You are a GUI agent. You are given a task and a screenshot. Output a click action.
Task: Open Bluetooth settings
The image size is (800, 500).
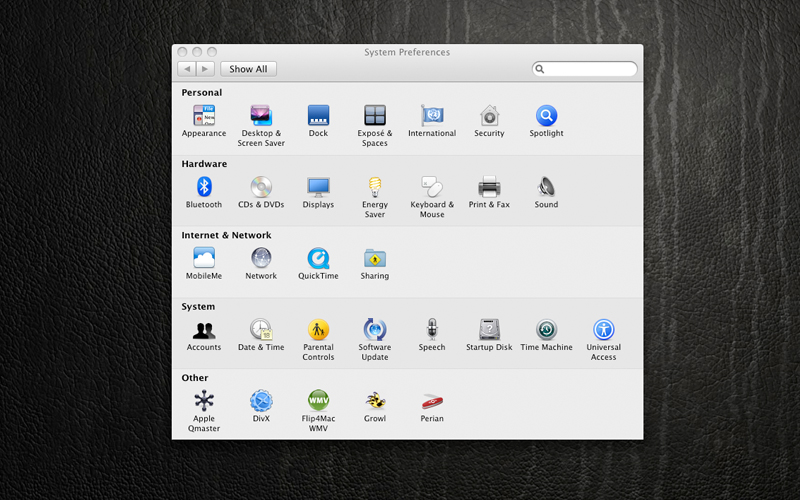pyautogui.click(x=204, y=187)
